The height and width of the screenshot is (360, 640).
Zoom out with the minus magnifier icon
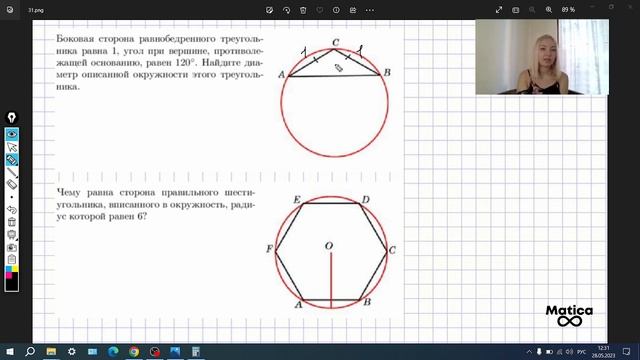(532, 10)
